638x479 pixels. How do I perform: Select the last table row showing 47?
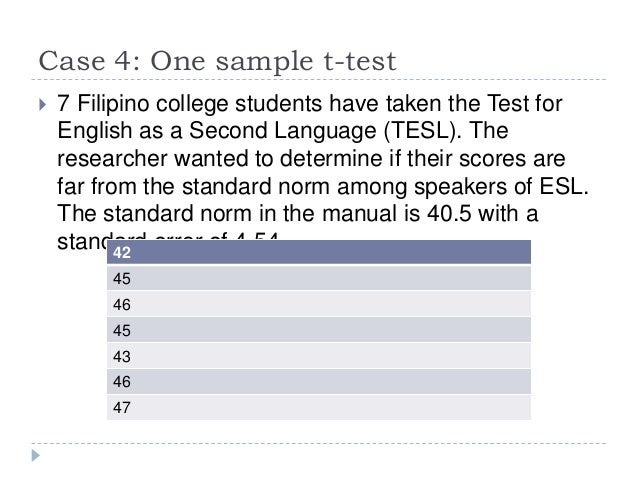[x=319, y=407]
